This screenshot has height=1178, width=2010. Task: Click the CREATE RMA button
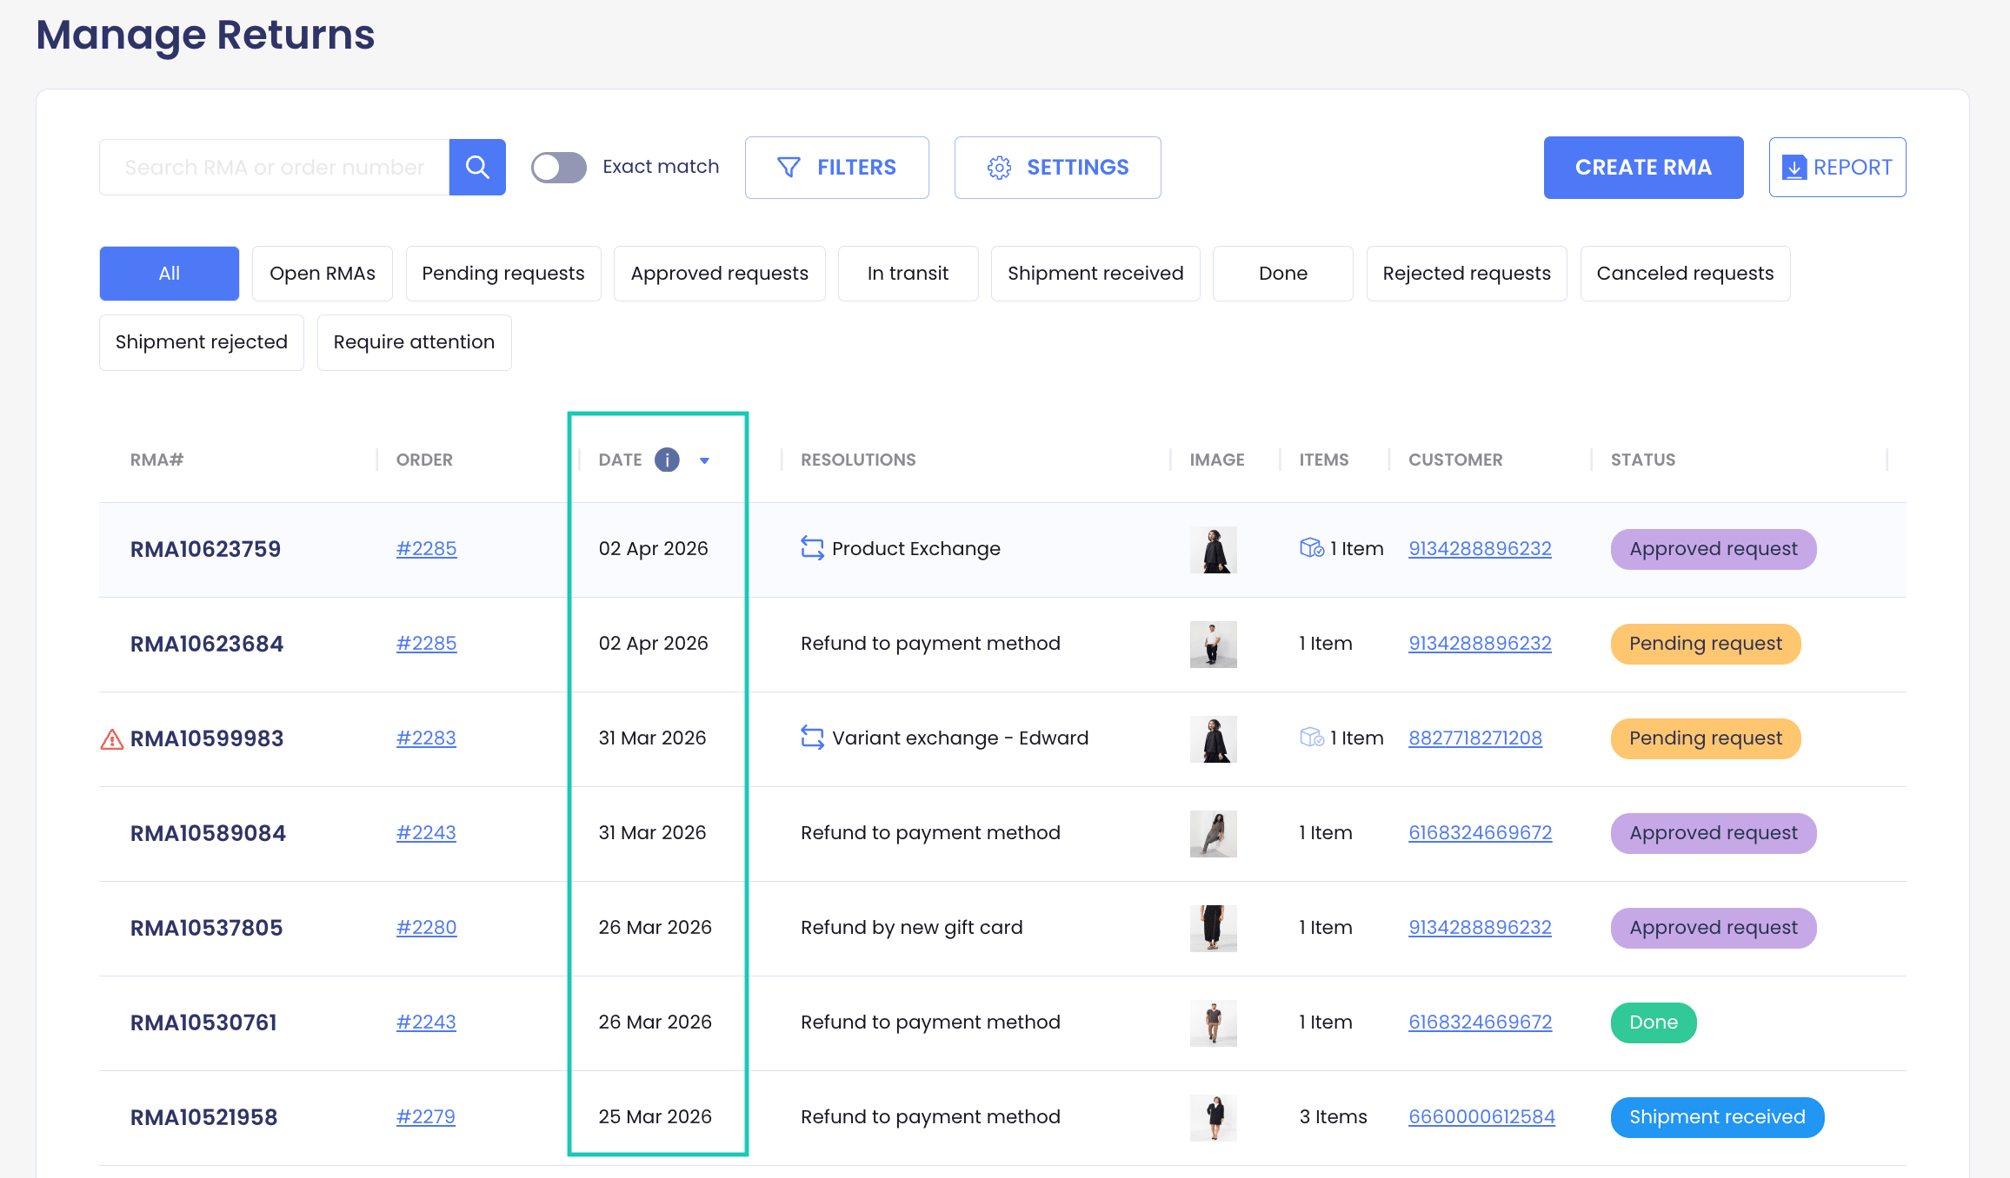1643,167
